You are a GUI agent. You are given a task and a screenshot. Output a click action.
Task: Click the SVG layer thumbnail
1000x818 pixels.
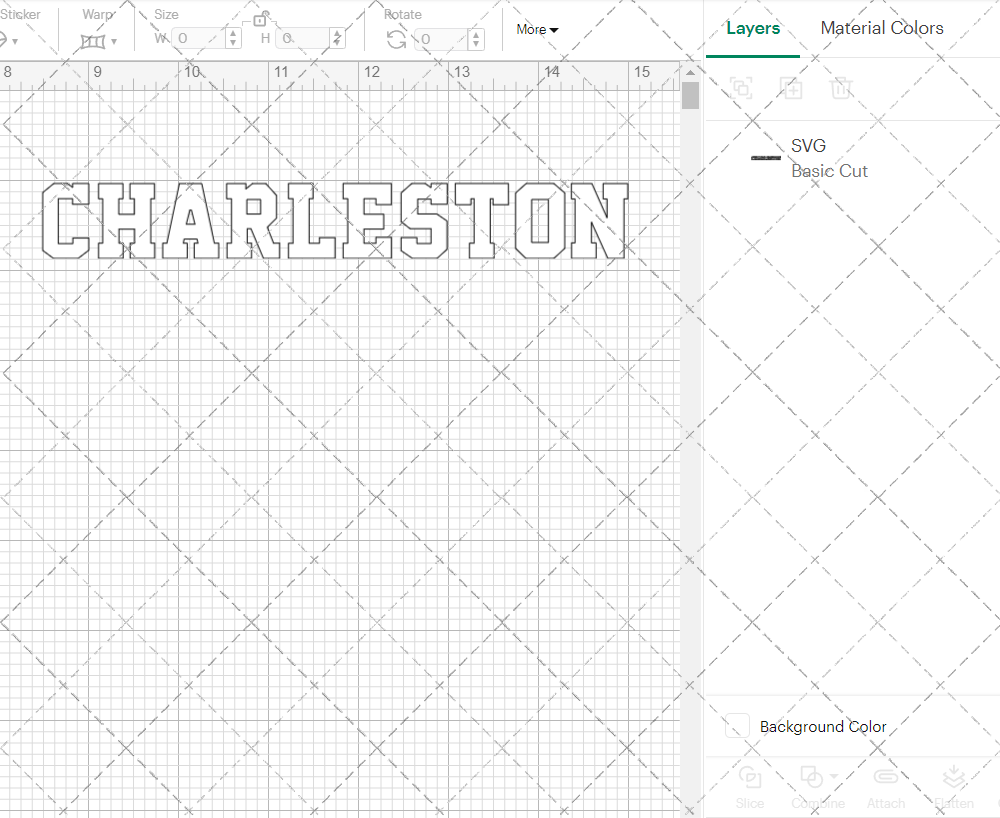[x=766, y=158]
